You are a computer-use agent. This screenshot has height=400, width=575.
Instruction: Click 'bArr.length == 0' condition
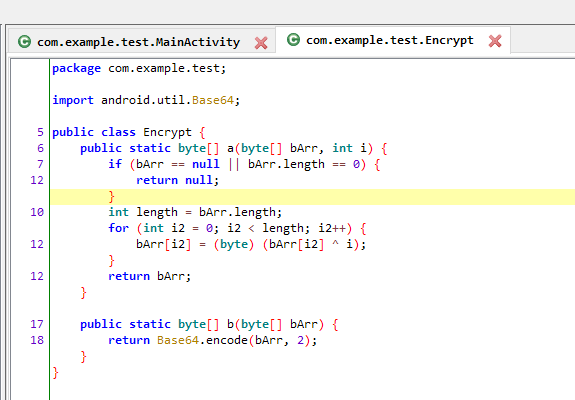click(x=304, y=164)
